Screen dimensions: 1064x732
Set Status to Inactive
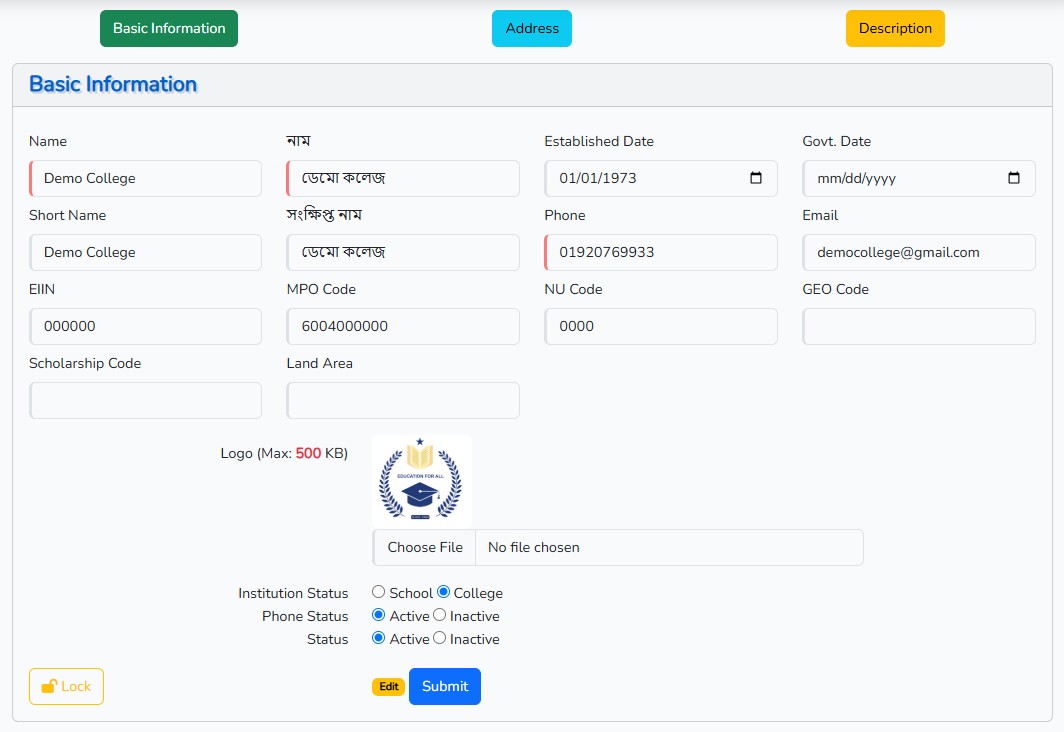coord(439,638)
